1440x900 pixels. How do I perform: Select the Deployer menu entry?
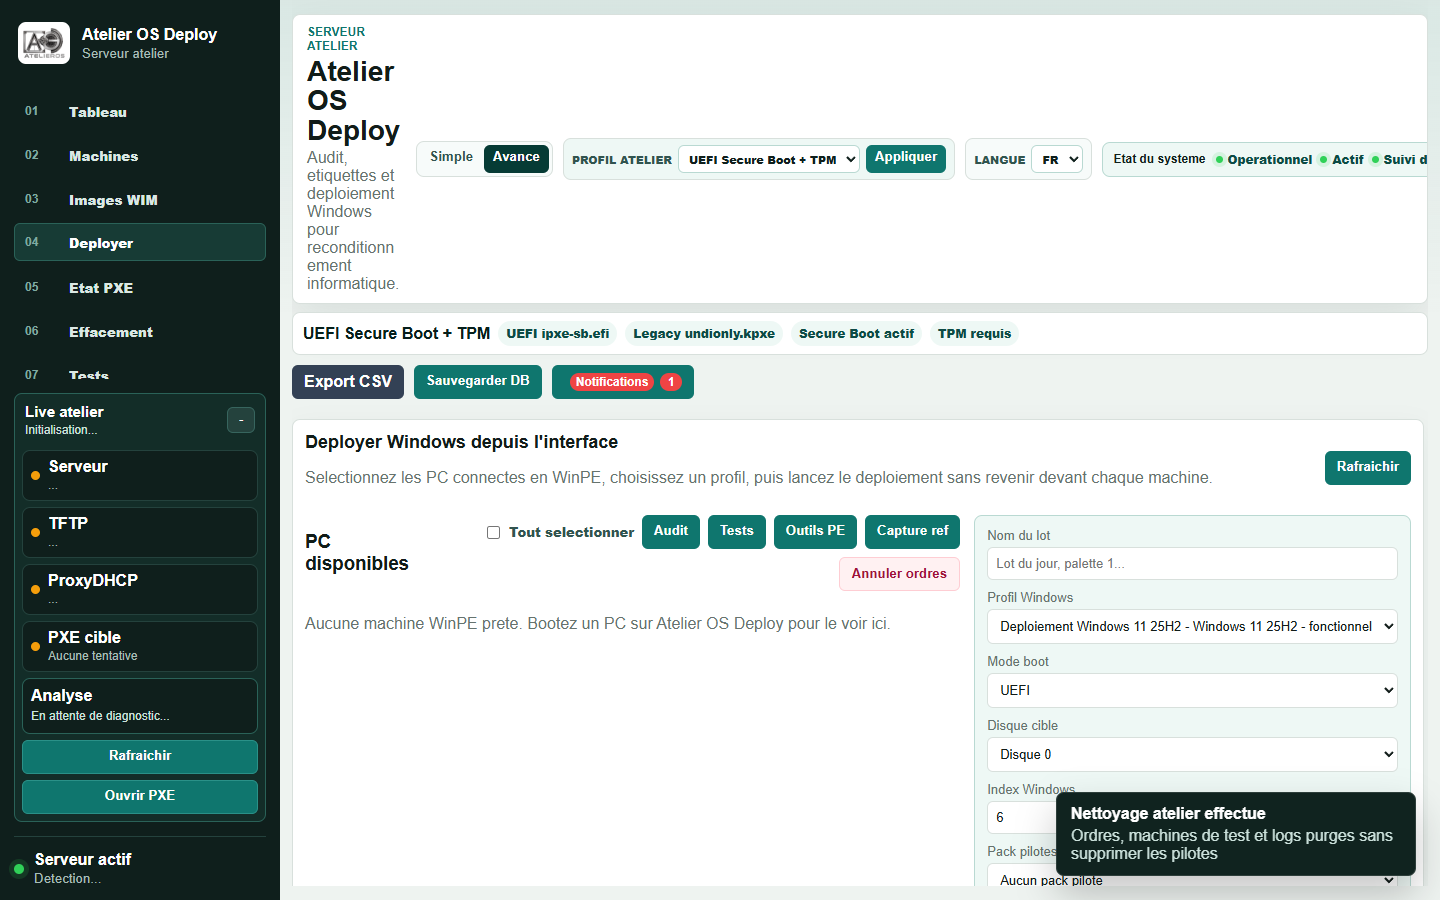click(140, 243)
